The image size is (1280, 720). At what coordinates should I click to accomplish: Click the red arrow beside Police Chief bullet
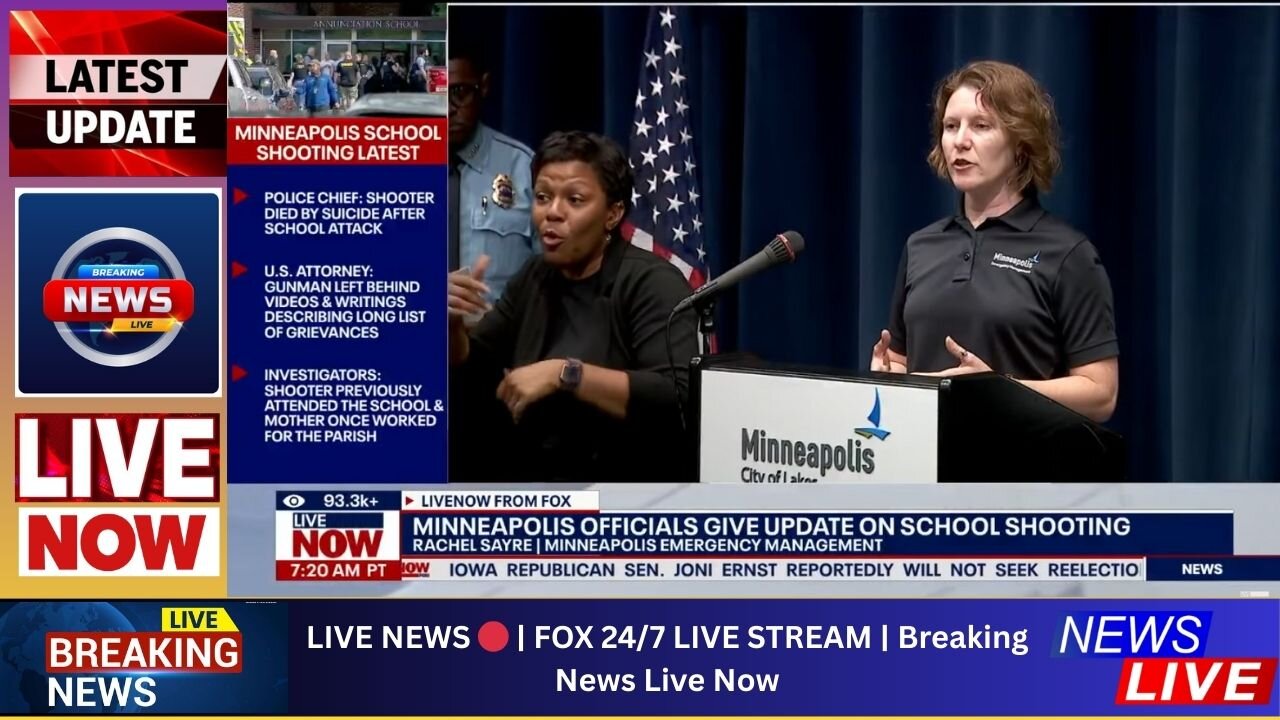click(240, 196)
